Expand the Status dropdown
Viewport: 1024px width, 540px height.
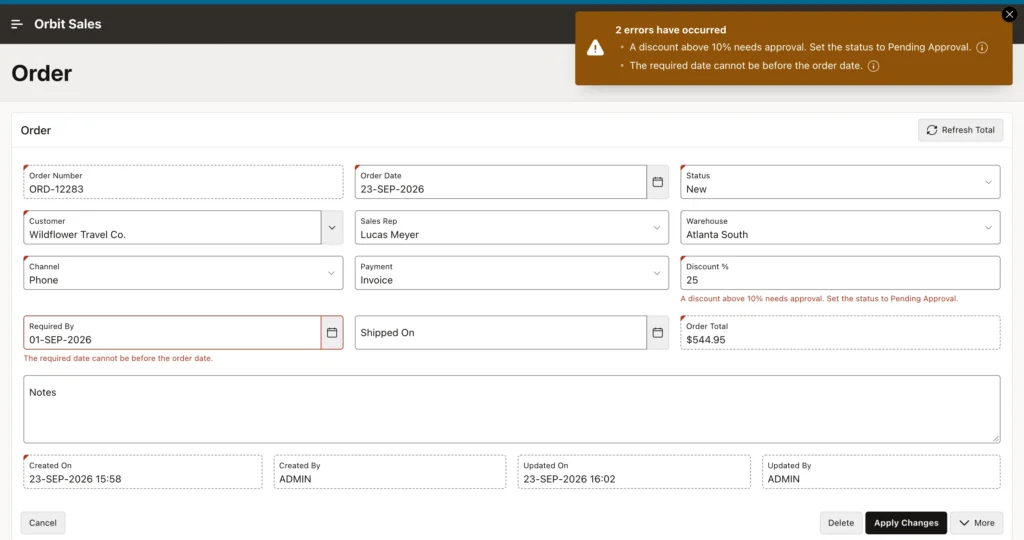840,182
